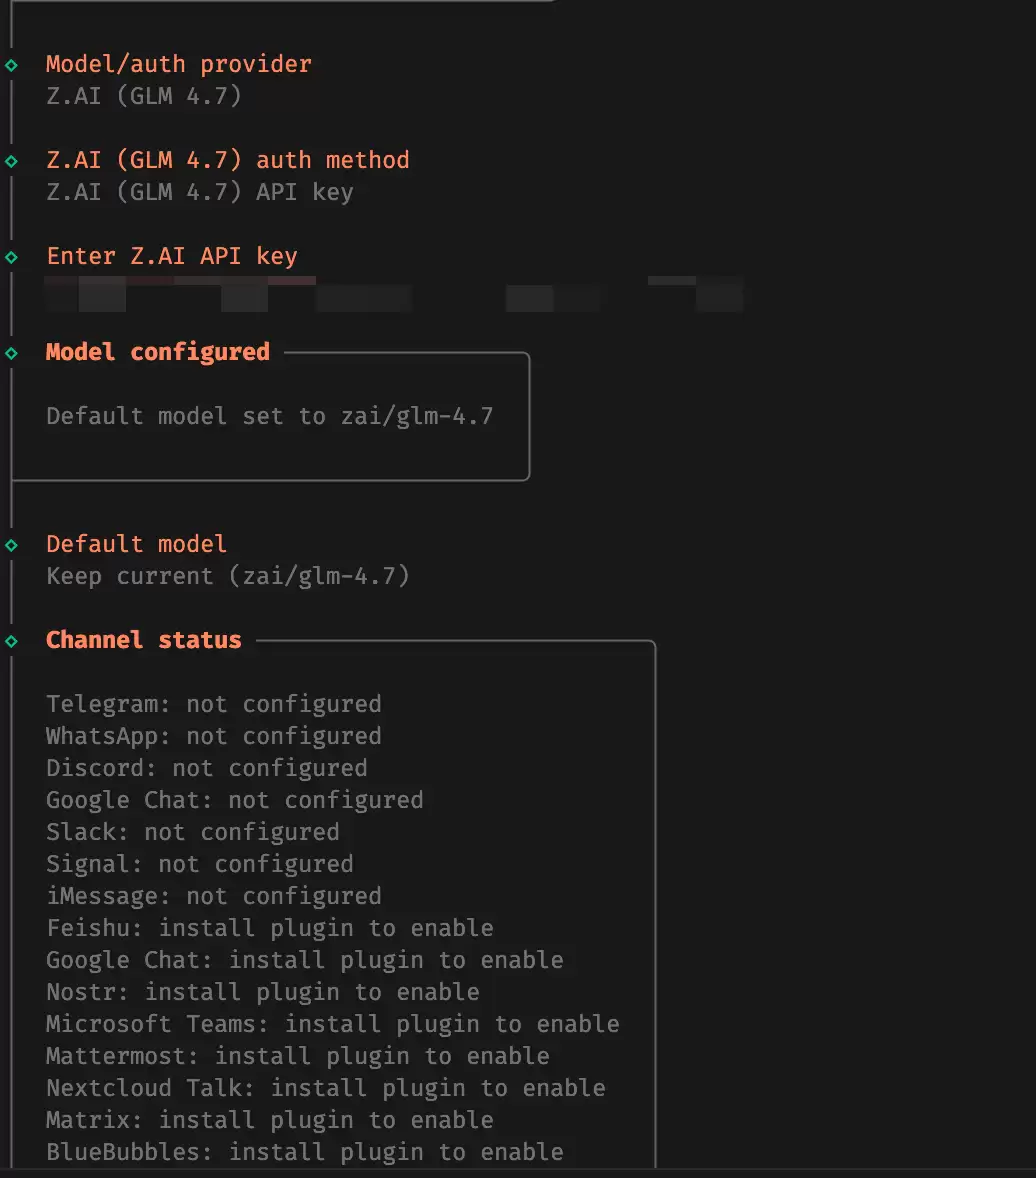Click the "BlueBubbles: install plugin to enable" line
Viewport: 1036px width, 1178px height.
[x=305, y=1152]
